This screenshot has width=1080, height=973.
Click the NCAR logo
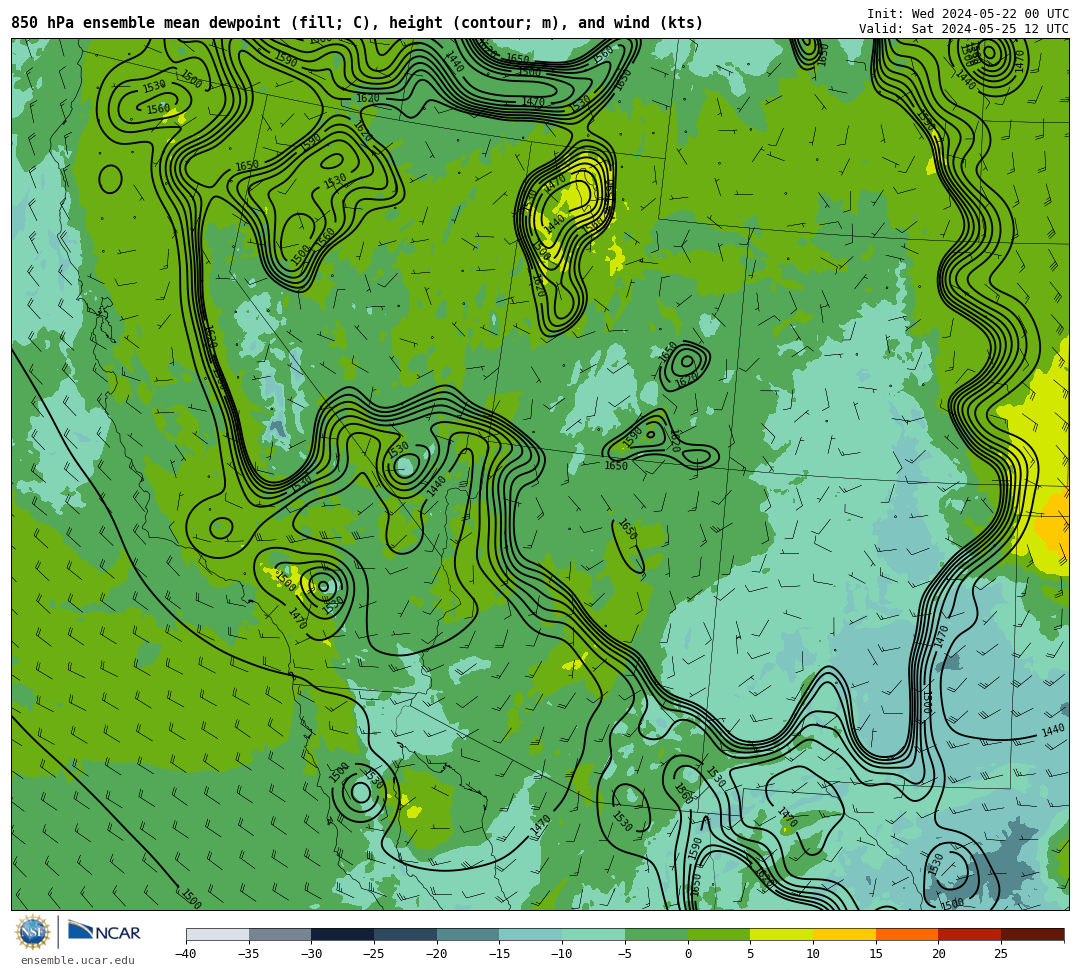click(104, 932)
